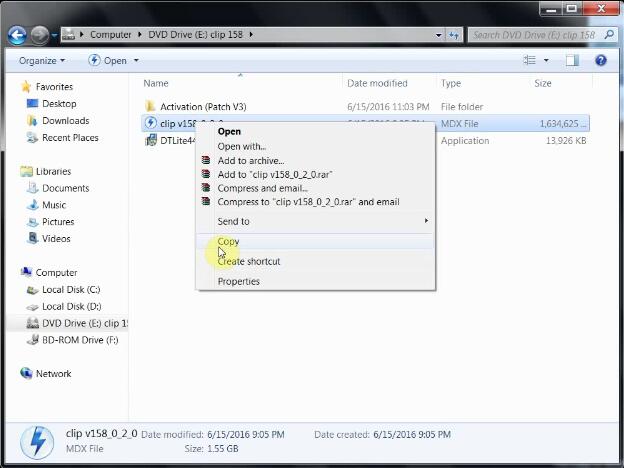This screenshot has height=468, width=624.
Task: Expand the arrow after clip 158 breadcrumb
Action: (251, 35)
